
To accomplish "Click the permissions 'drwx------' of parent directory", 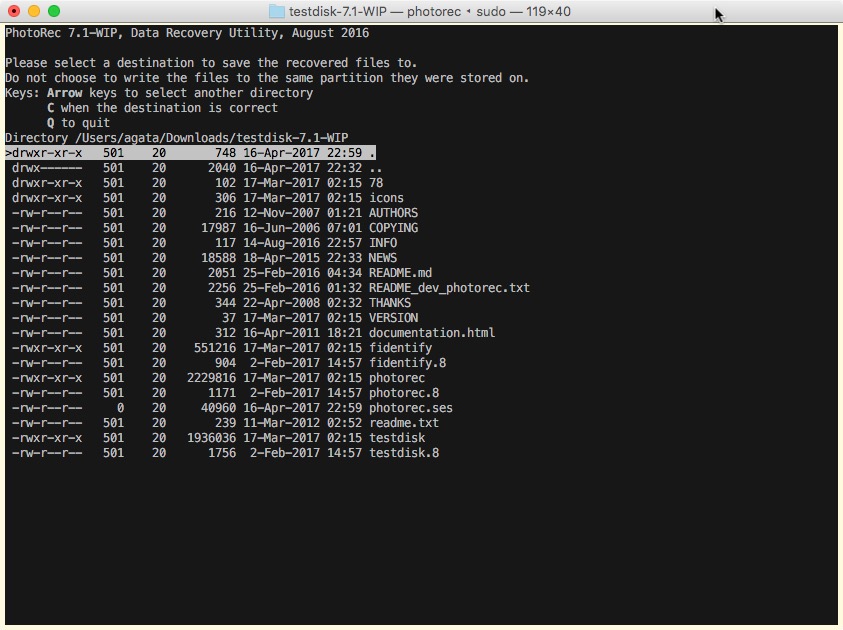I will [x=47, y=168].
